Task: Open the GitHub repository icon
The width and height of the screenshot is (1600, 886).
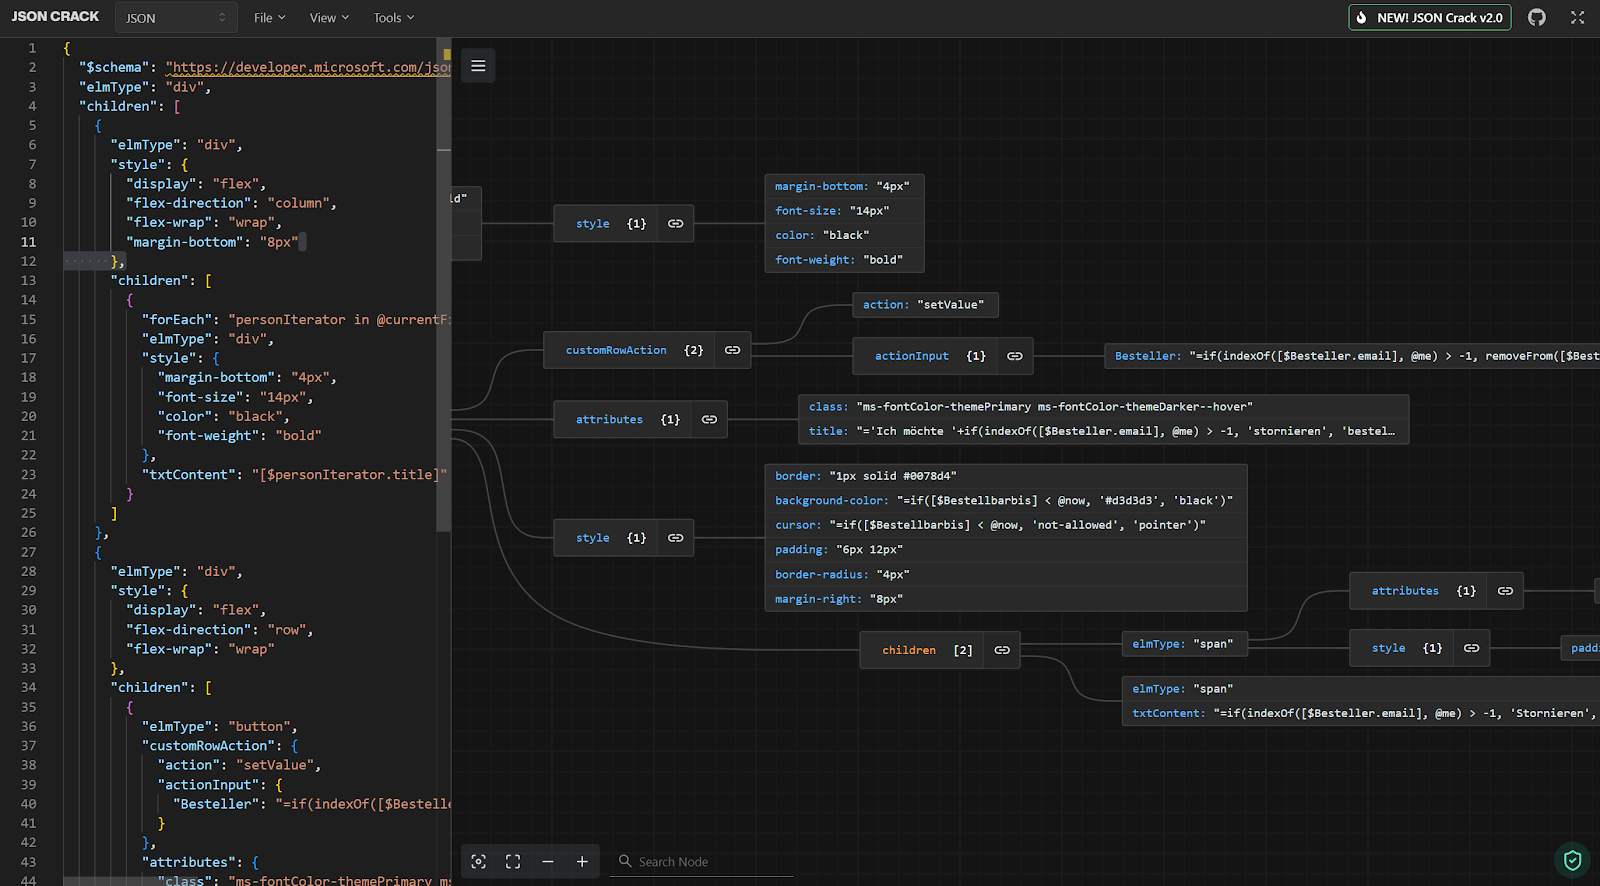Action: click(1537, 17)
